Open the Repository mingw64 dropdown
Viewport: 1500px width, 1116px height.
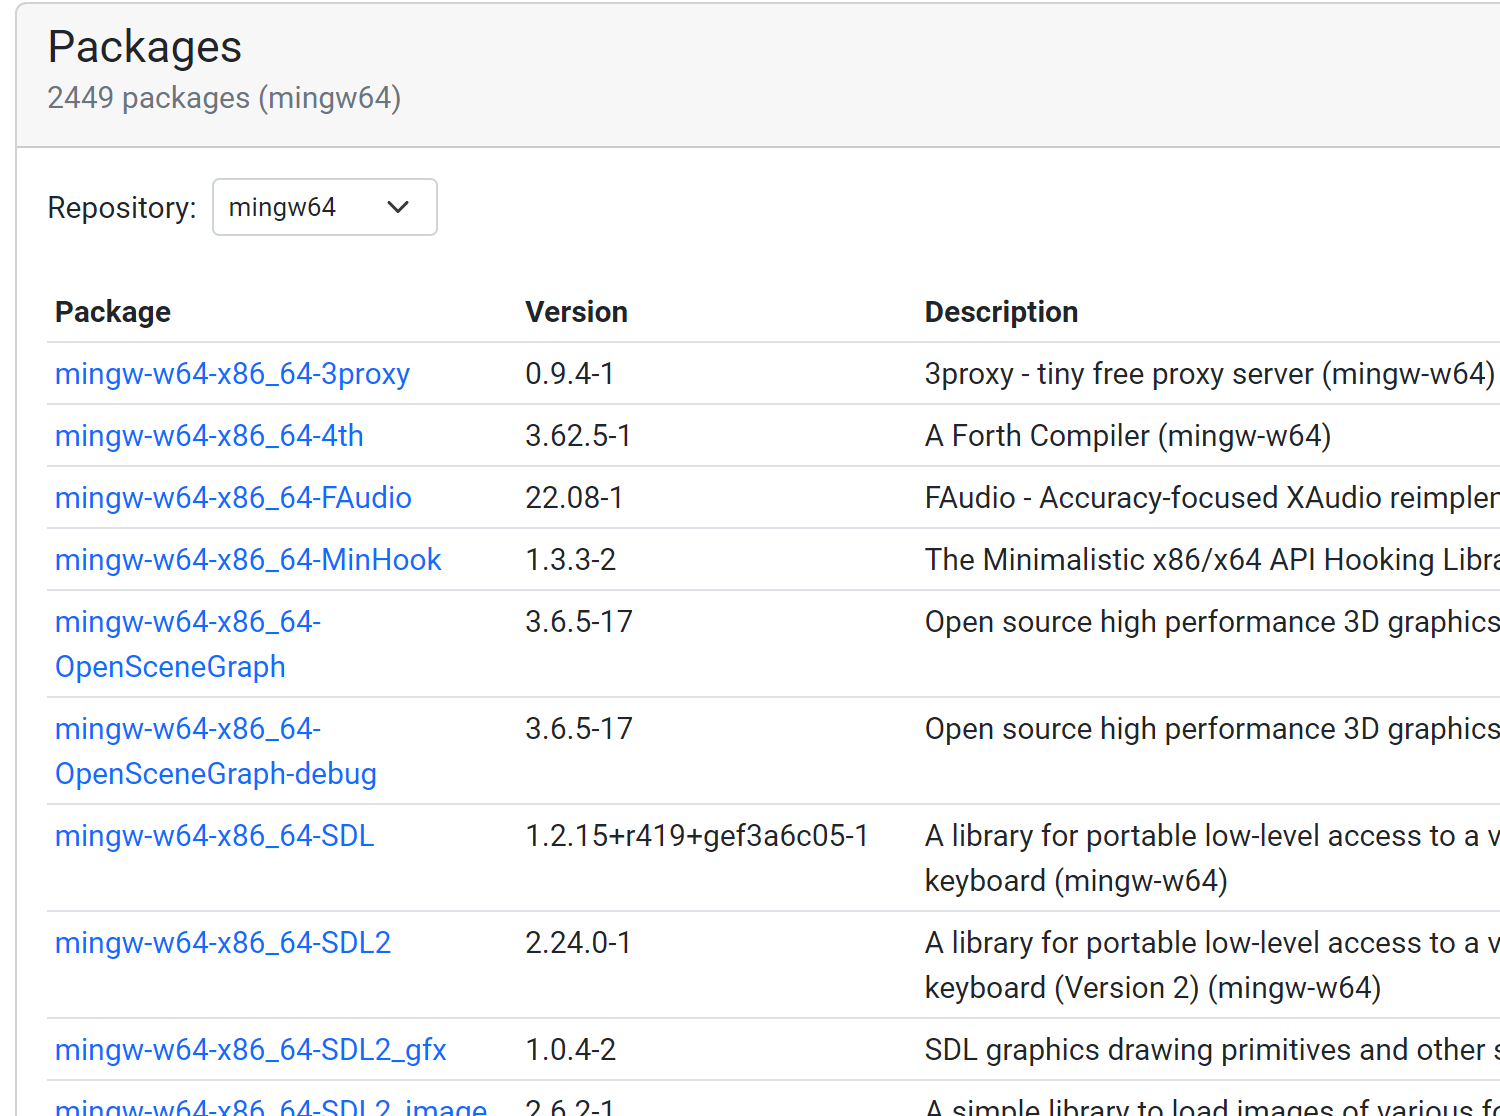click(325, 207)
